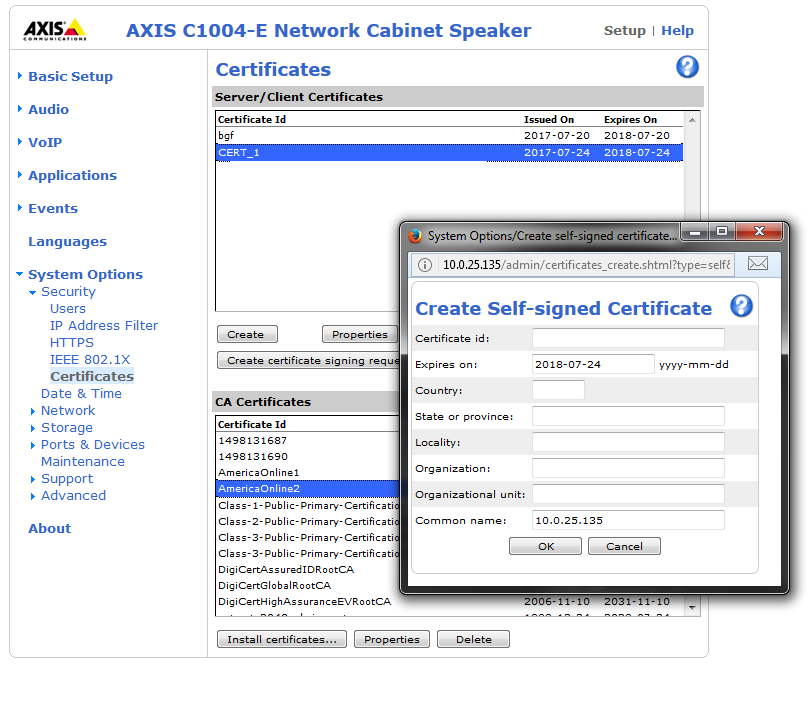
Task: Click the Certificates page help icon
Action: (x=687, y=67)
